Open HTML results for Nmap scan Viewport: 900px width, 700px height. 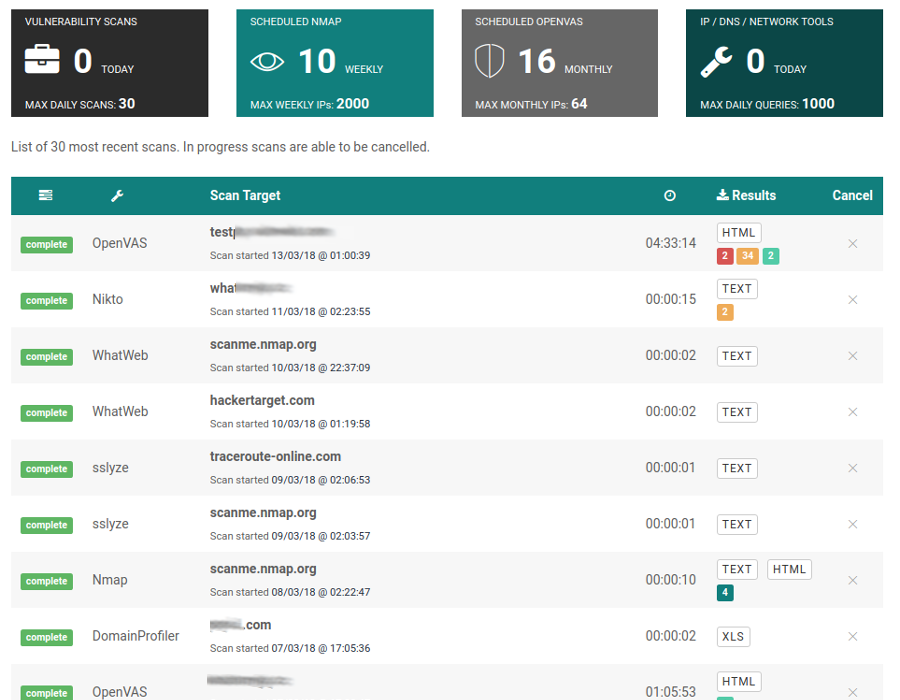pyautogui.click(x=789, y=570)
